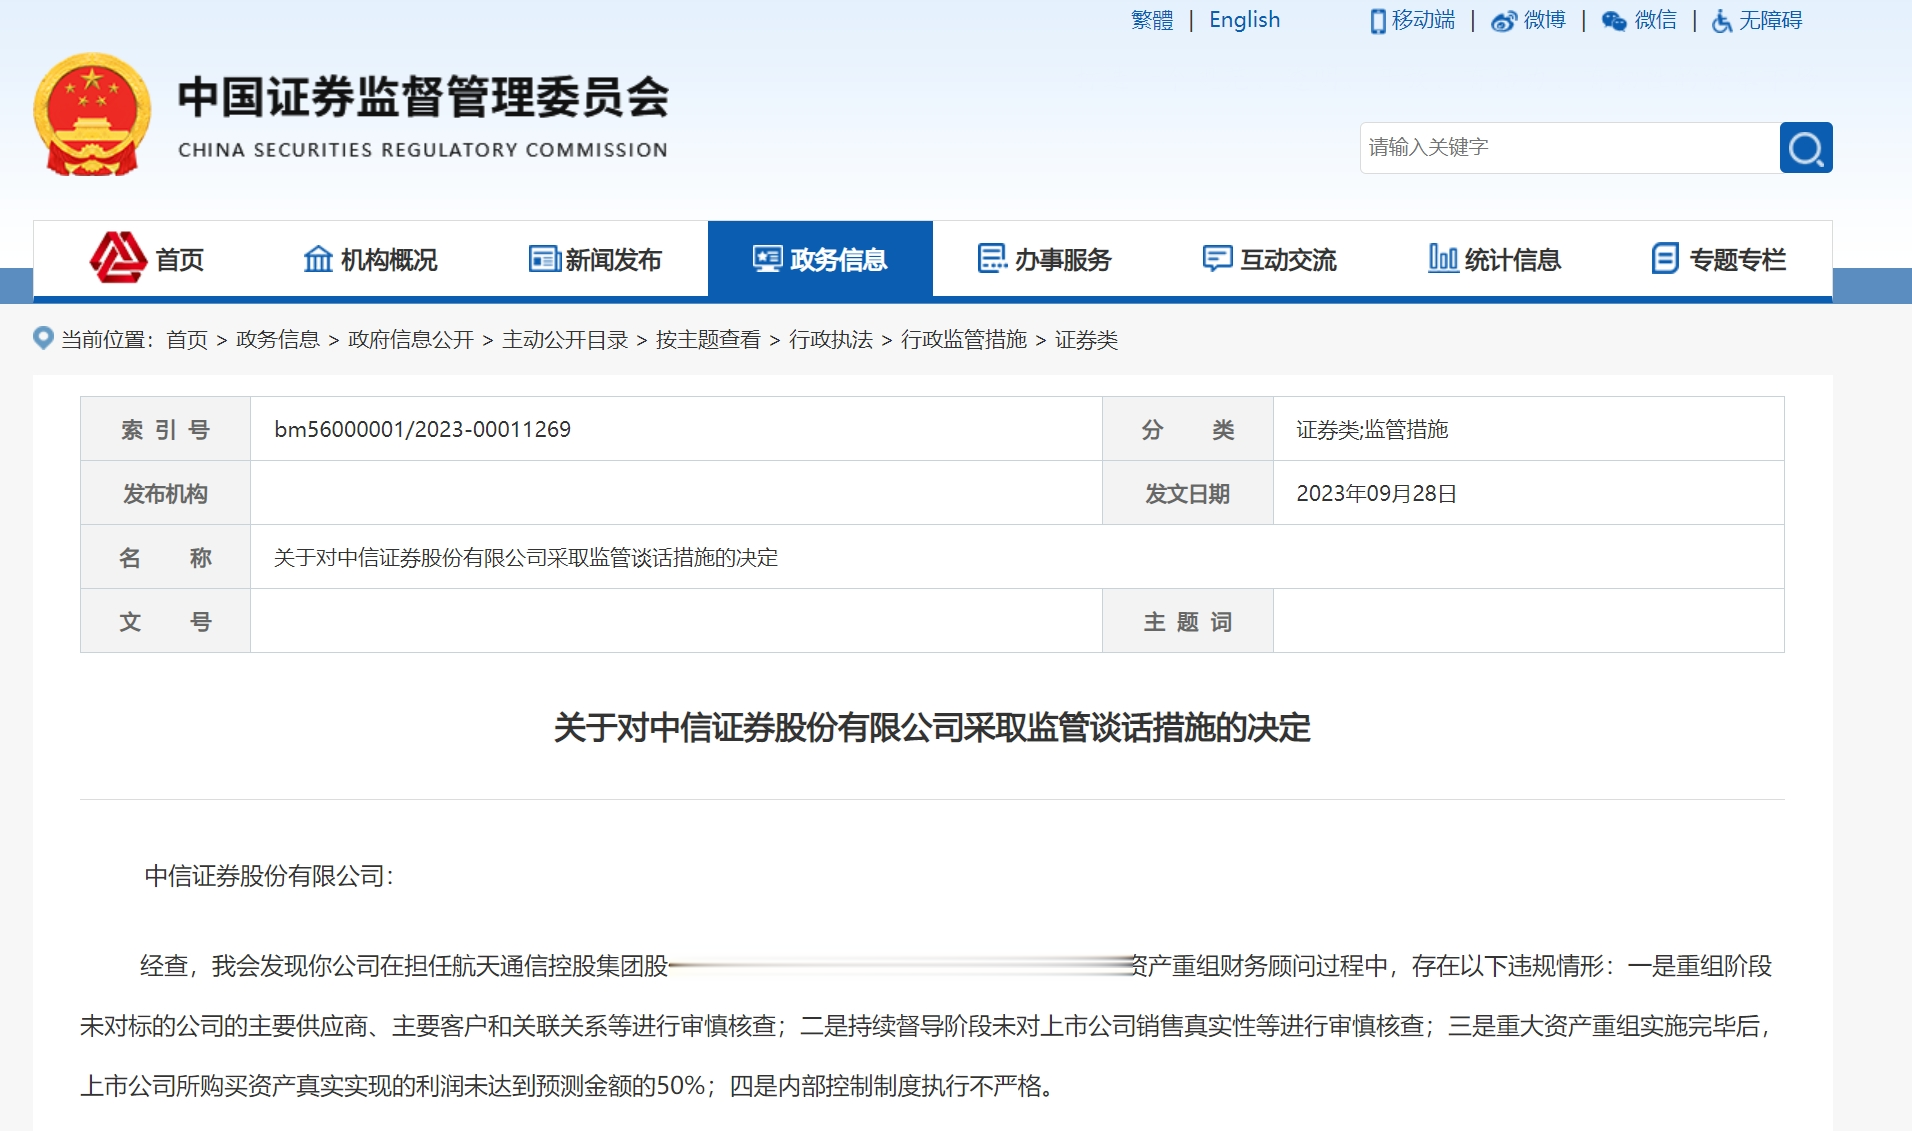Viewport: 1912px width, 1131px height.
Task: Click the 中国证券监督管理委员会 site title
Action: point(423,98)
